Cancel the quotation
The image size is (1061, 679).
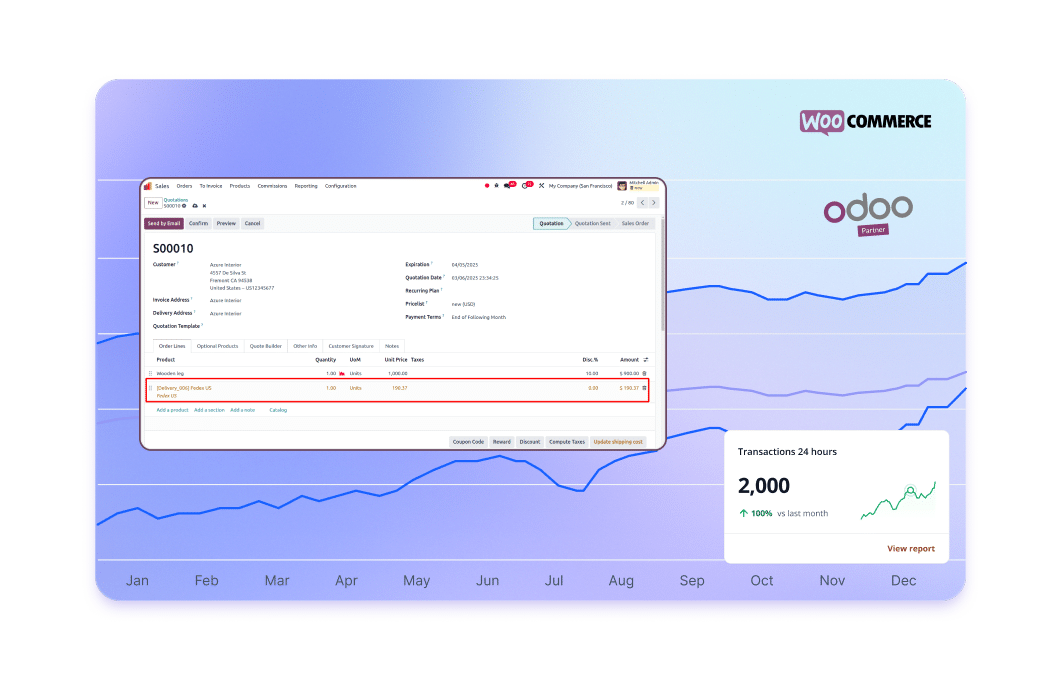[x=252, y=223]
